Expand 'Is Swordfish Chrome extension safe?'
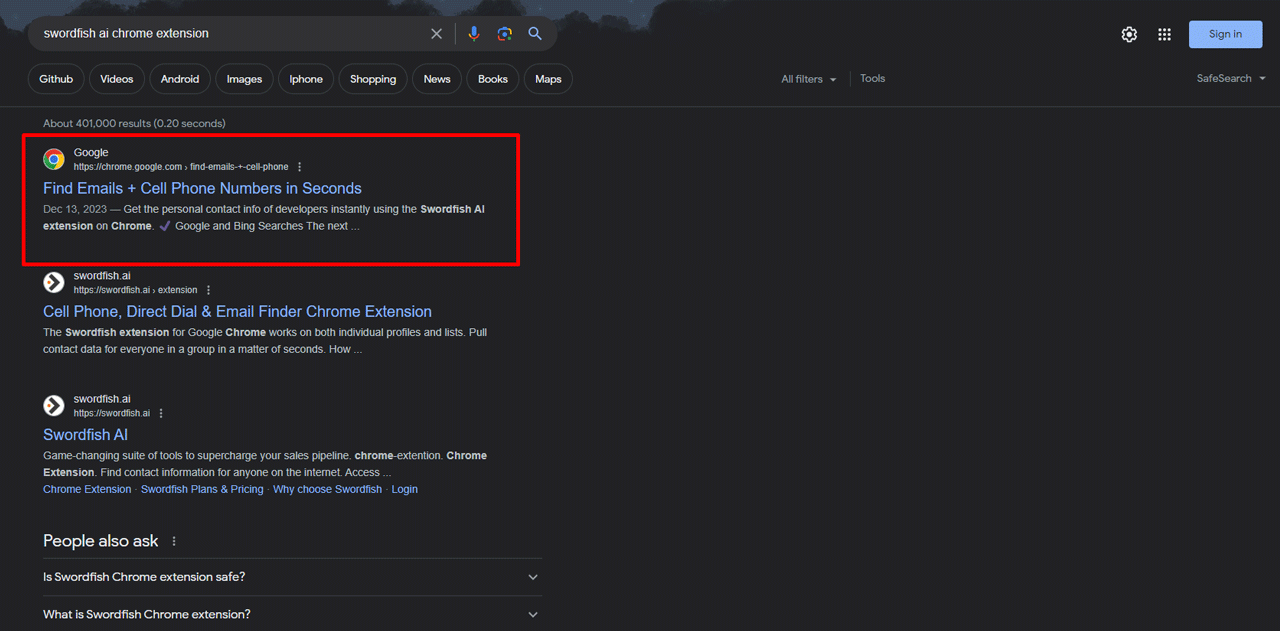The width and height of the screenshot is (1280, 631). pos(292,577)
